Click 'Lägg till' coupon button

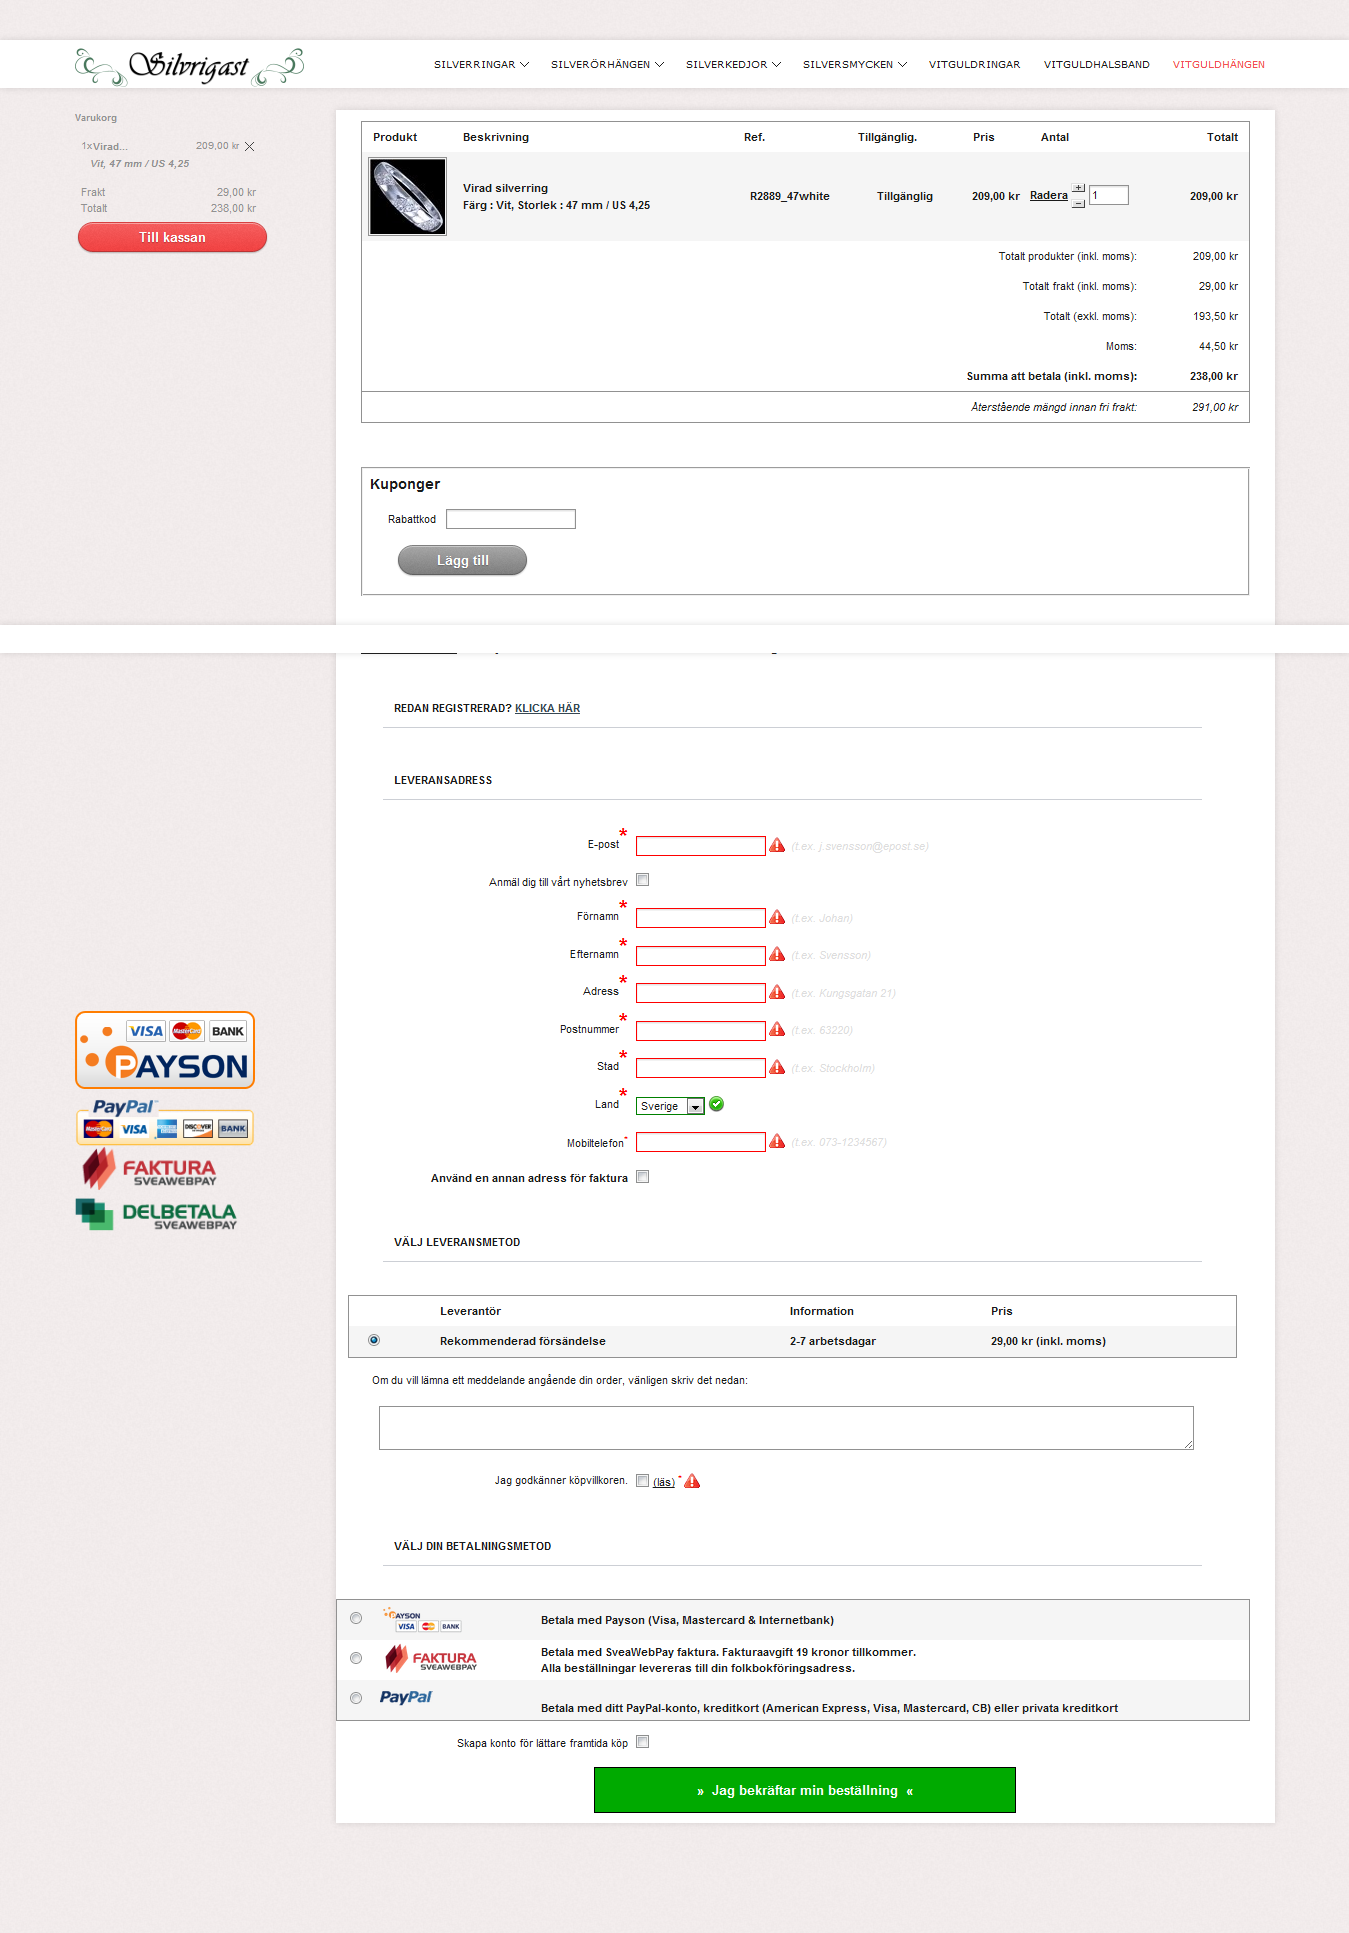coord(462,560)
